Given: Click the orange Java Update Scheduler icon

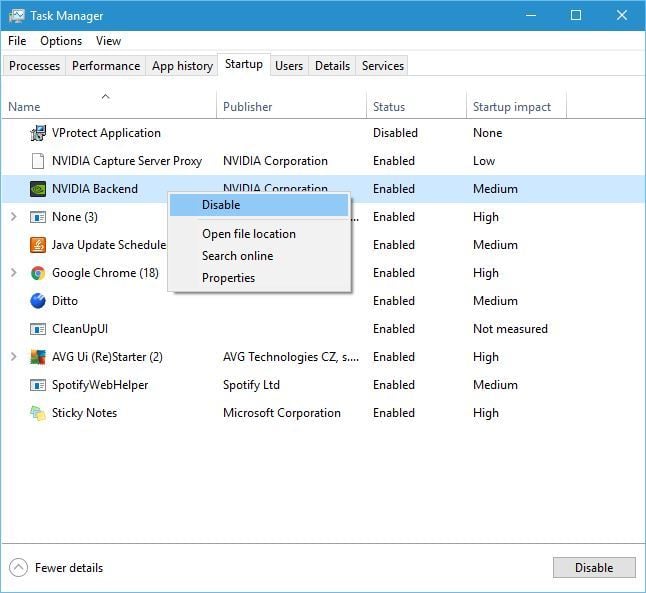Looking at the screenshot, I should 38,245.
